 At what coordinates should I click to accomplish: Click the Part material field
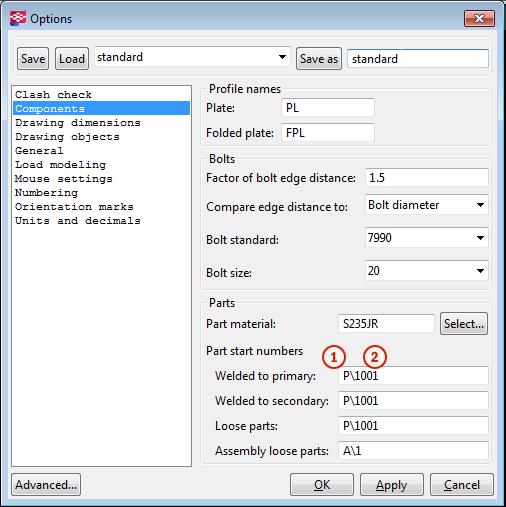pos(386,324)
